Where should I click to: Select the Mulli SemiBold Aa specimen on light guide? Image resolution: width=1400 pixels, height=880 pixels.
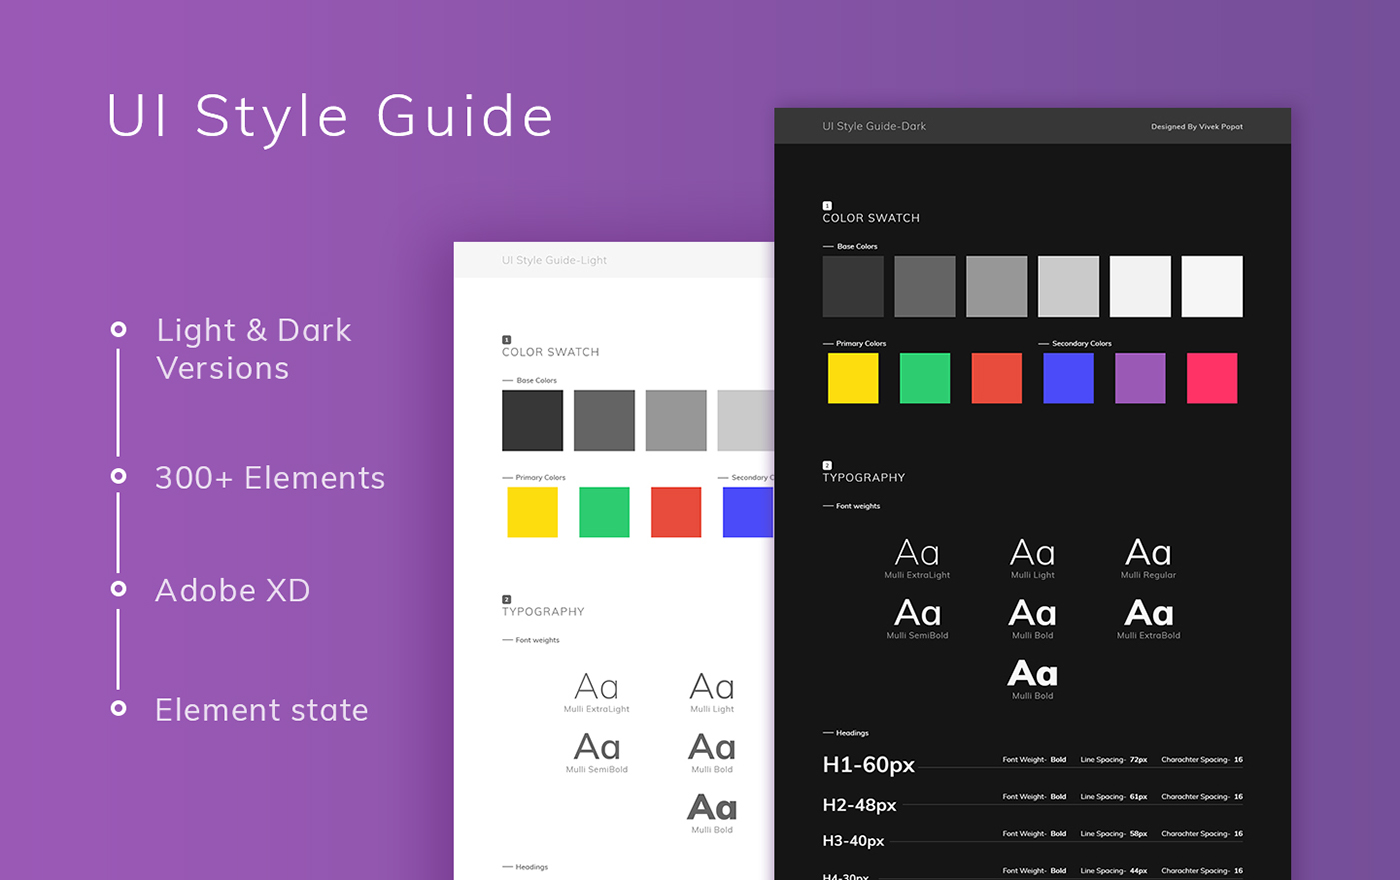[x=596, y=745]
